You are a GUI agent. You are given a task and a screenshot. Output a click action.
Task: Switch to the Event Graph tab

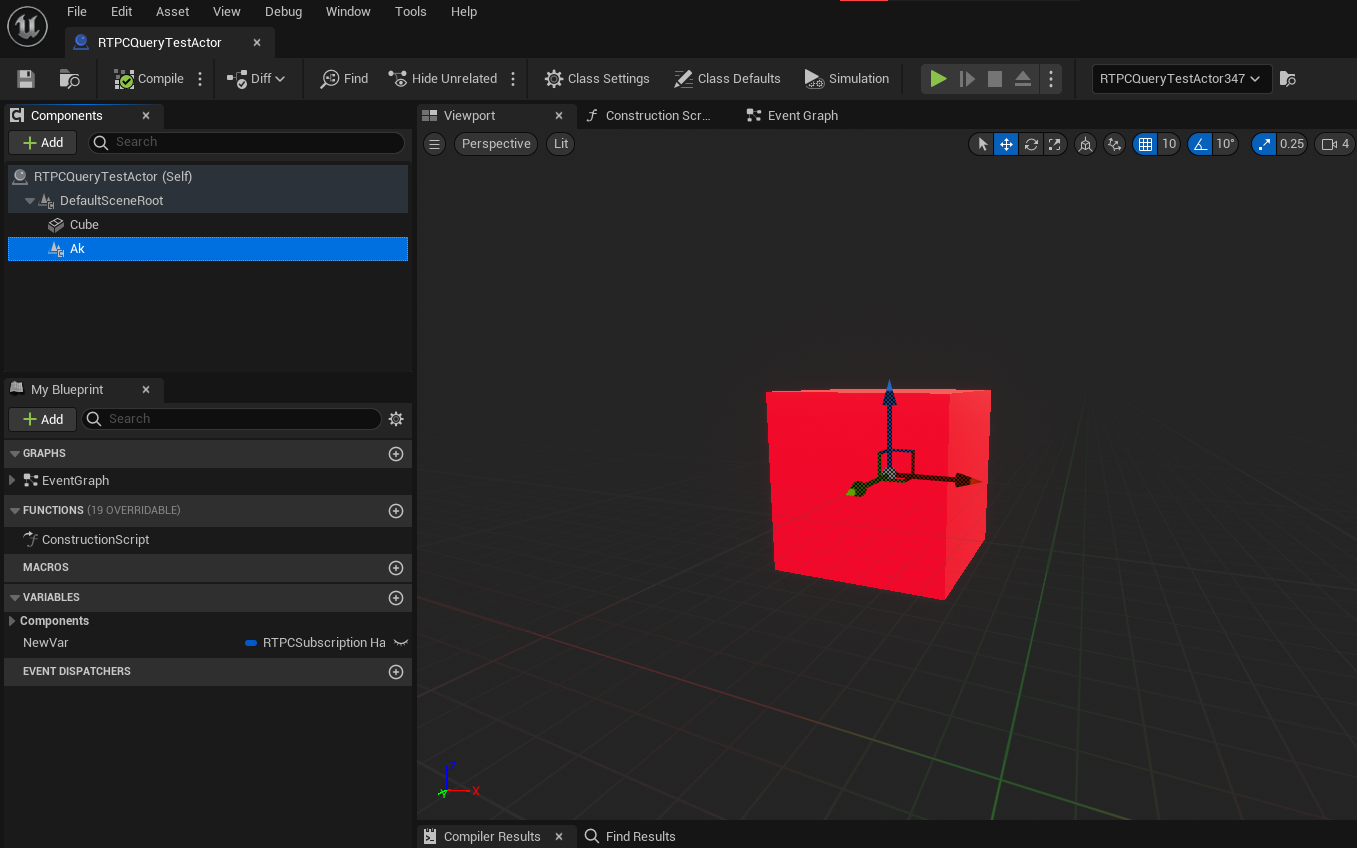[x=801, y=116]
